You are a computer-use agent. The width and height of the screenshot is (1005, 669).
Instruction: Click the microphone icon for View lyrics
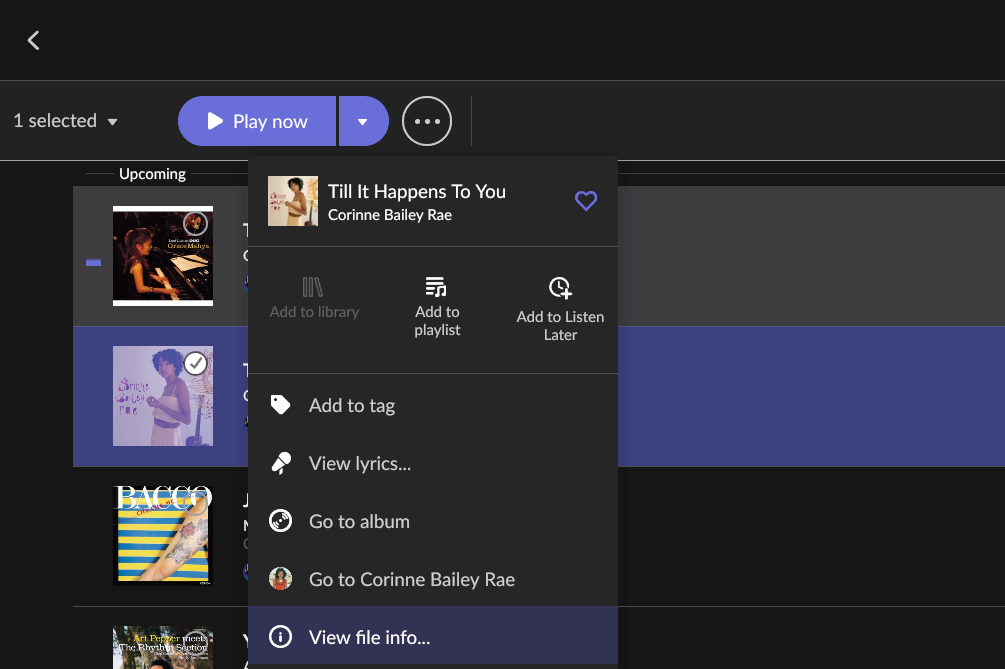(281, 463)
